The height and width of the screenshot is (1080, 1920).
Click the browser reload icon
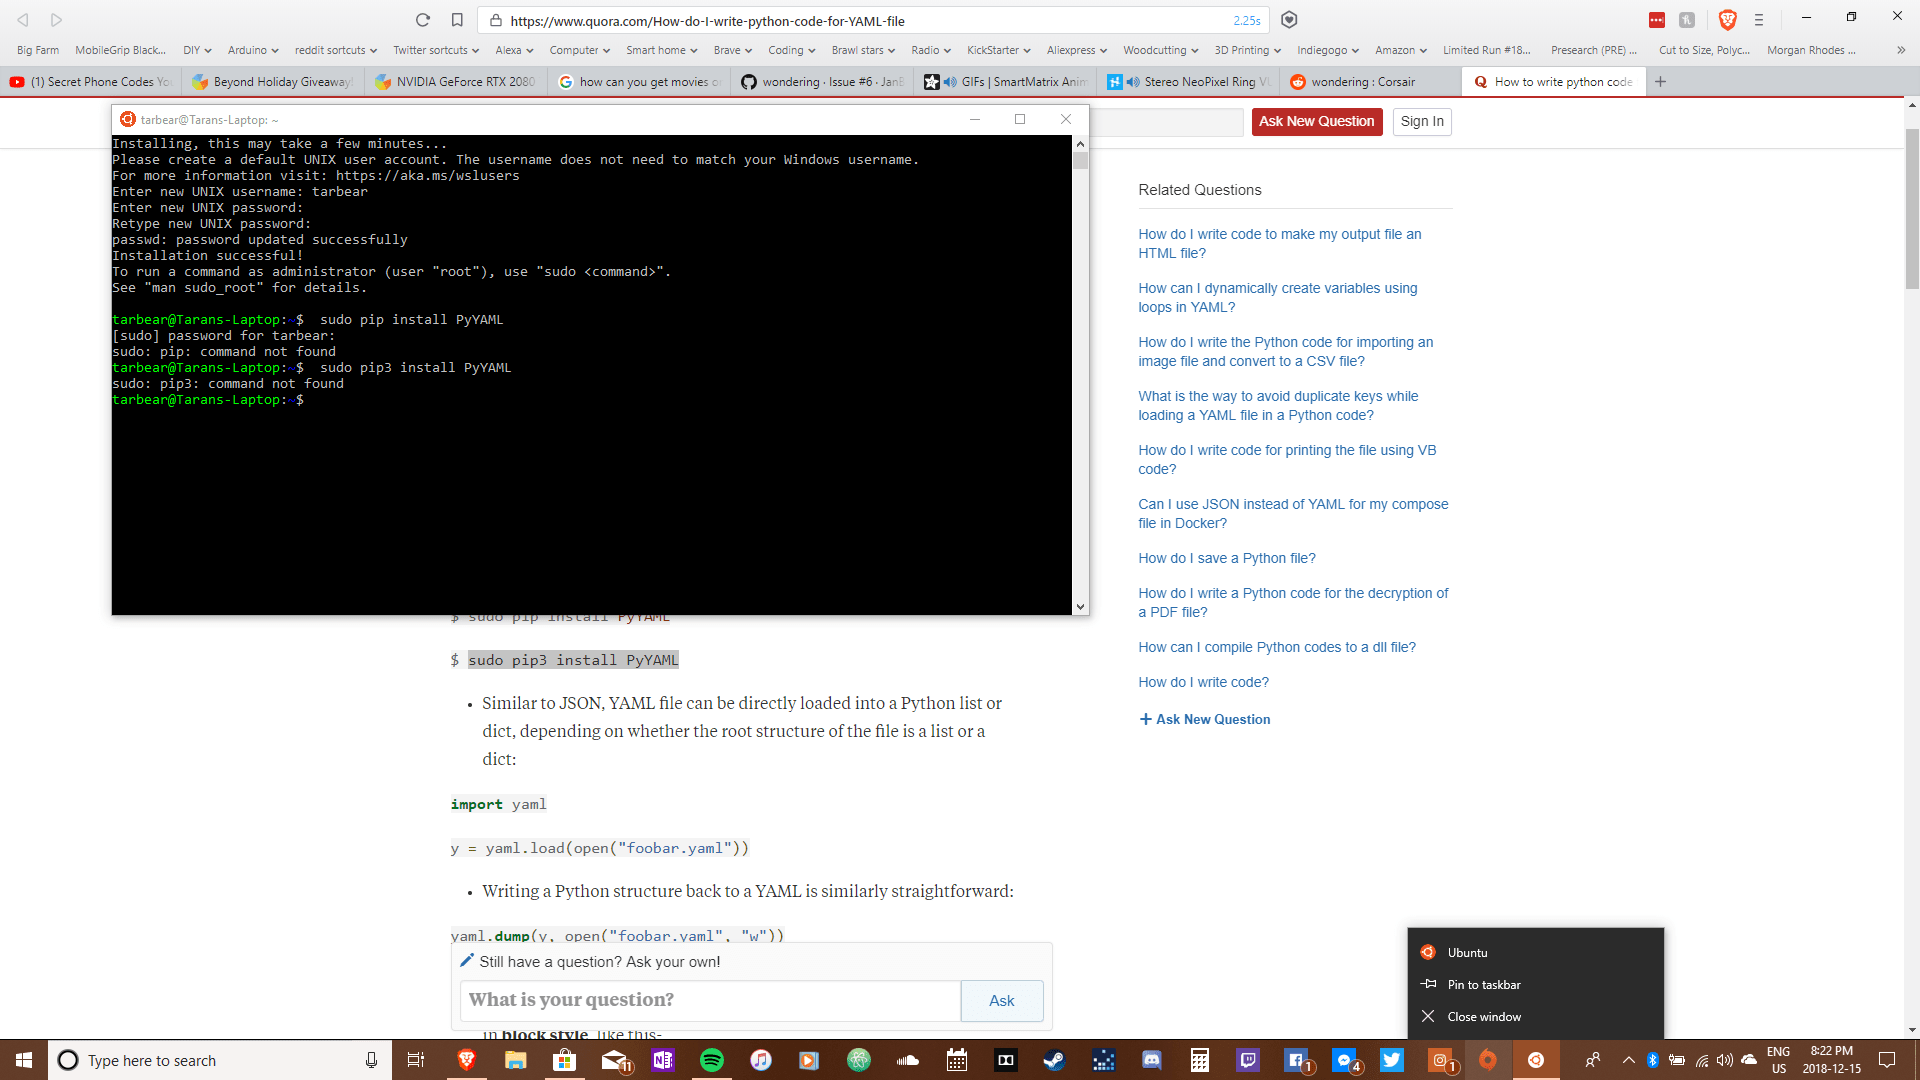pos(423,20)
